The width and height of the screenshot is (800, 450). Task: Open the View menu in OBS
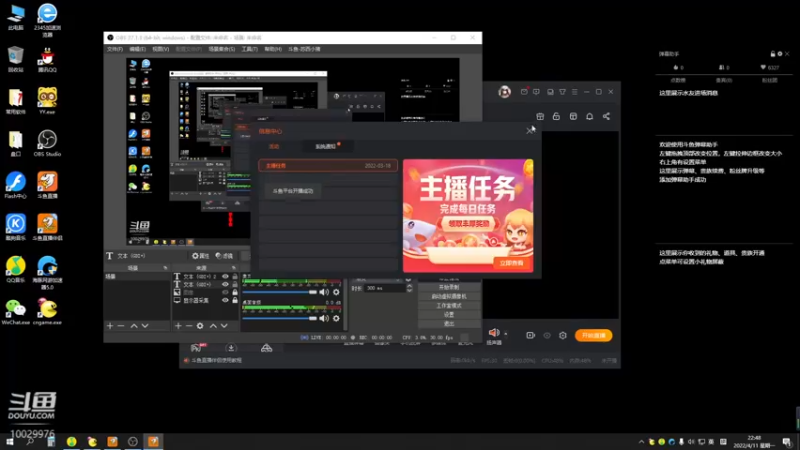point(160,49)
